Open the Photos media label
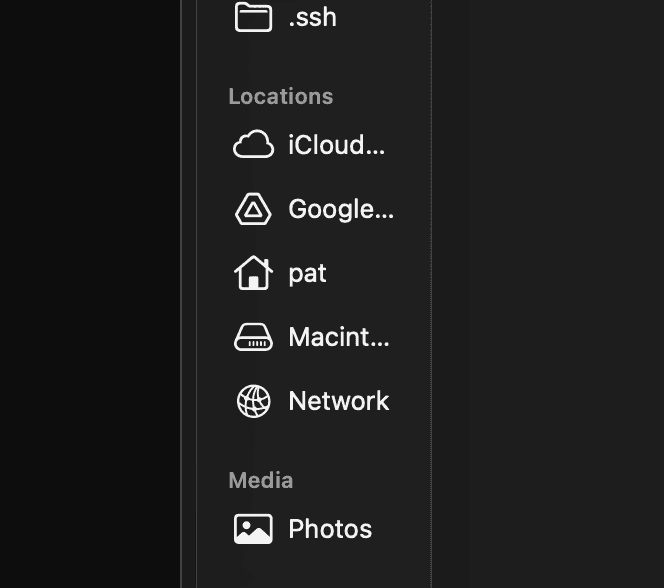664x588 pixels. (330, 529)
